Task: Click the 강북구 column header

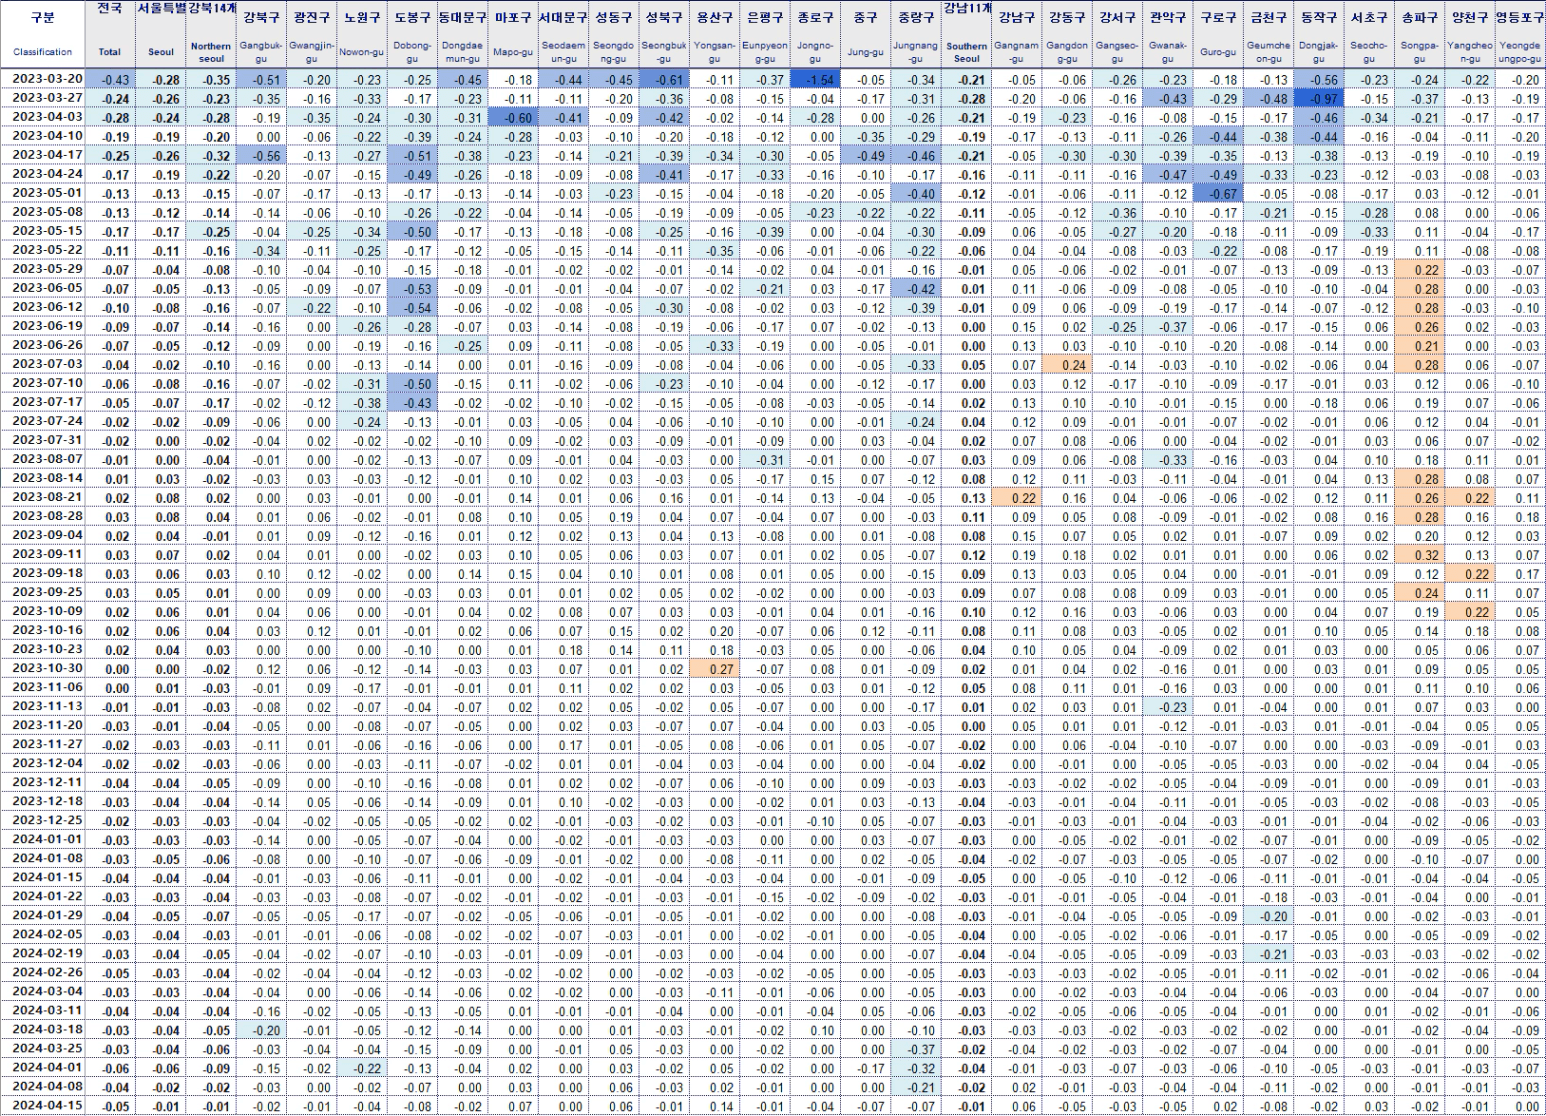Action: coord(262,17)
